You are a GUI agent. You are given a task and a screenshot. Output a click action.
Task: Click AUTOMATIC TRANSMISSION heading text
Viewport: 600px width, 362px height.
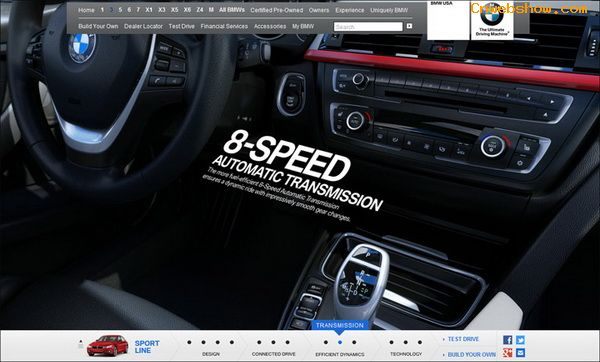coord(297,183)
